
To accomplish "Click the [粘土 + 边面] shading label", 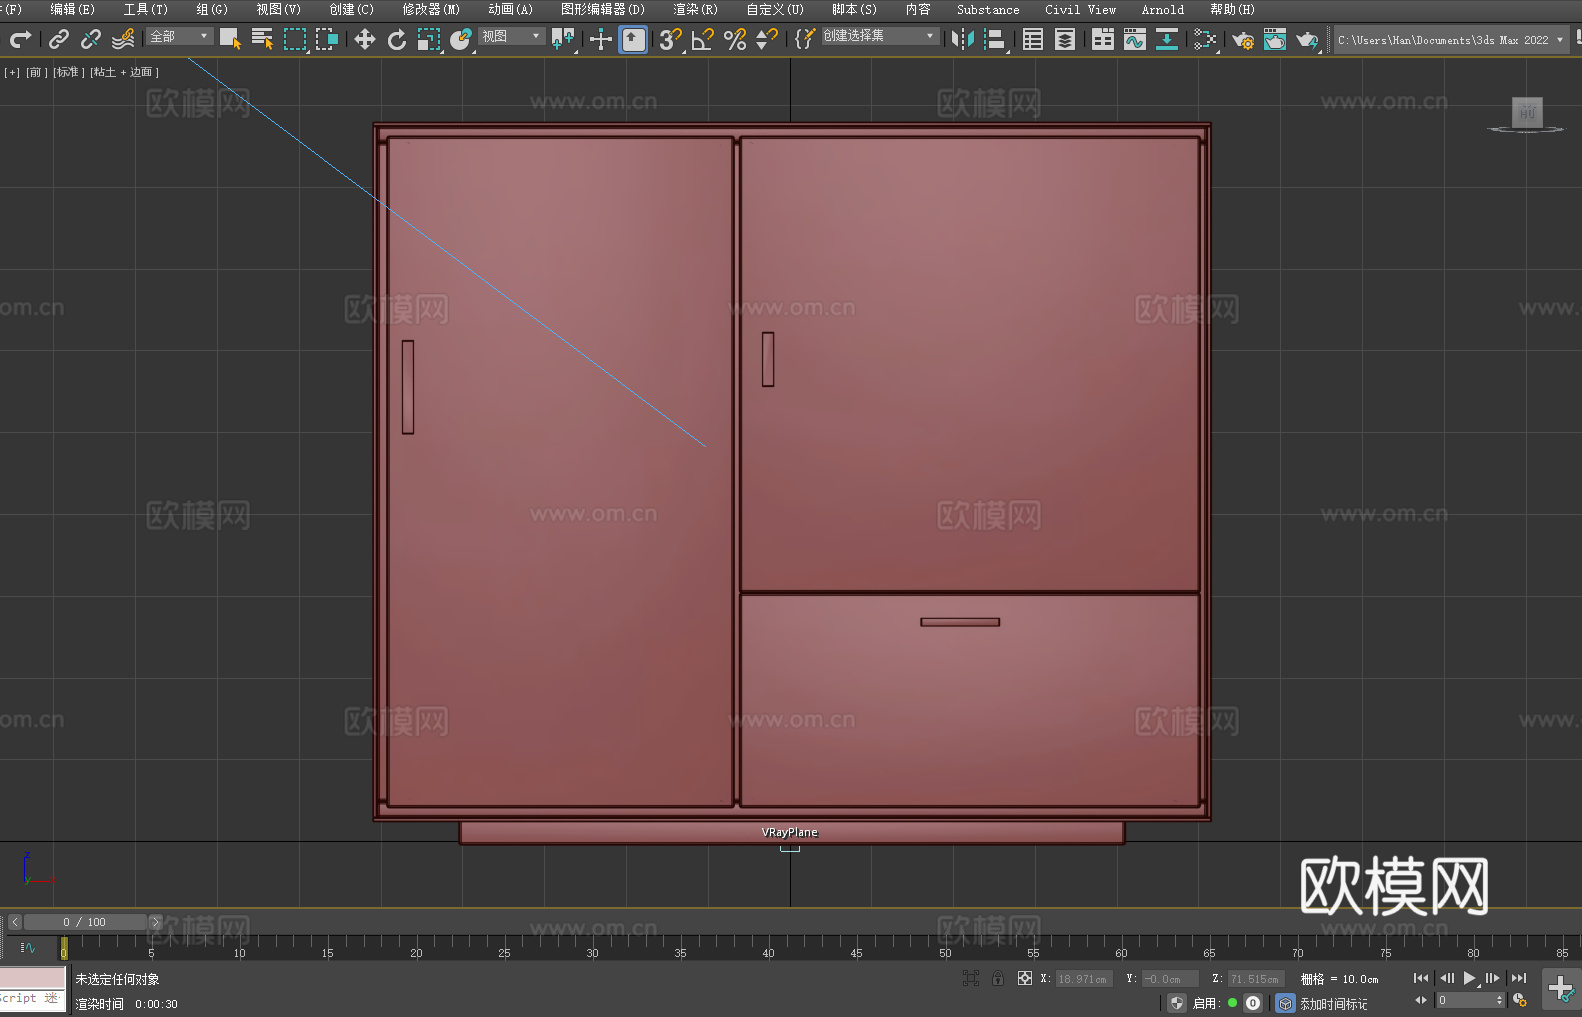I will (125, 72).
